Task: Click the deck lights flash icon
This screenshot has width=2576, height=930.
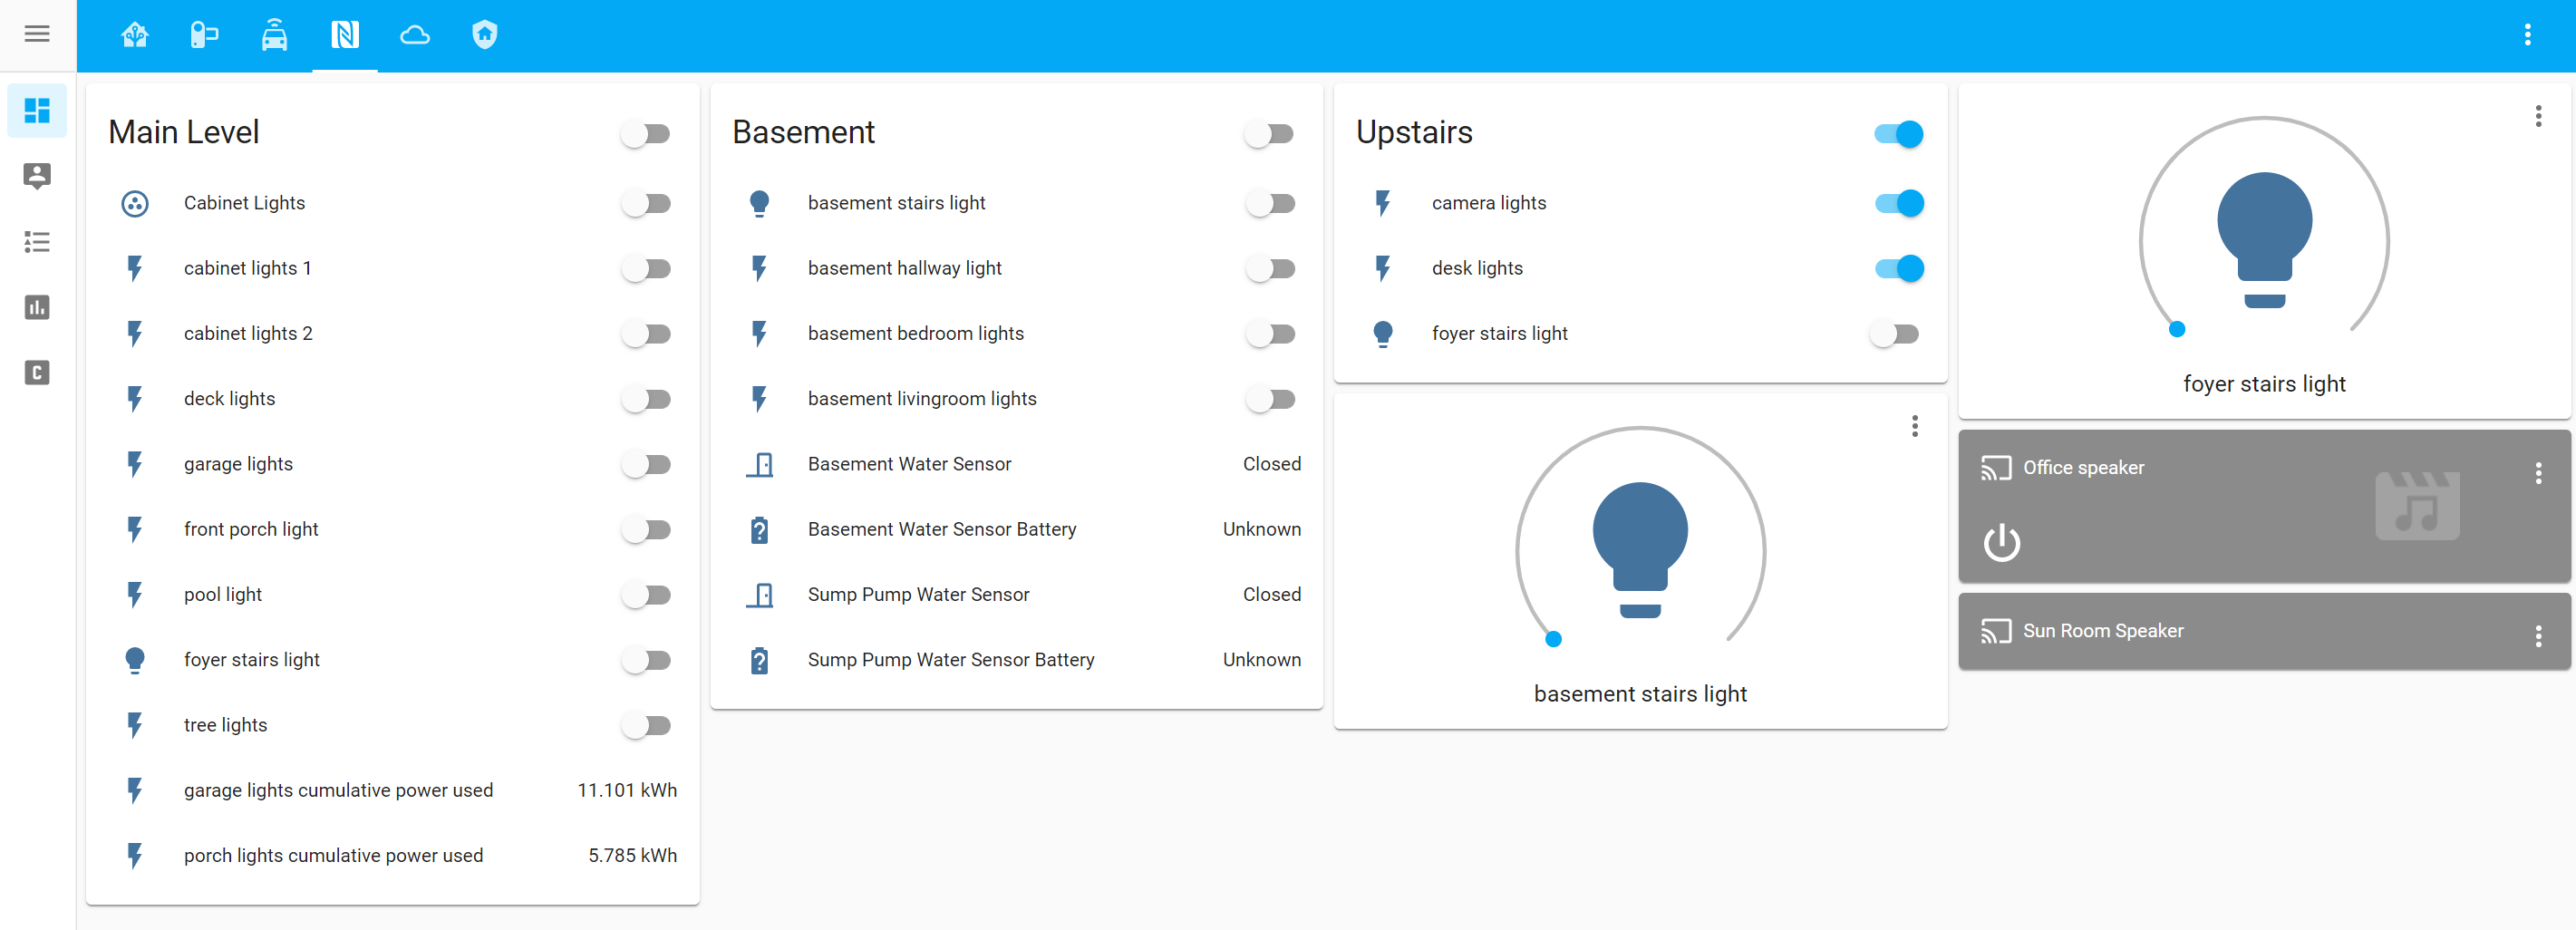Action: point(135,399)
